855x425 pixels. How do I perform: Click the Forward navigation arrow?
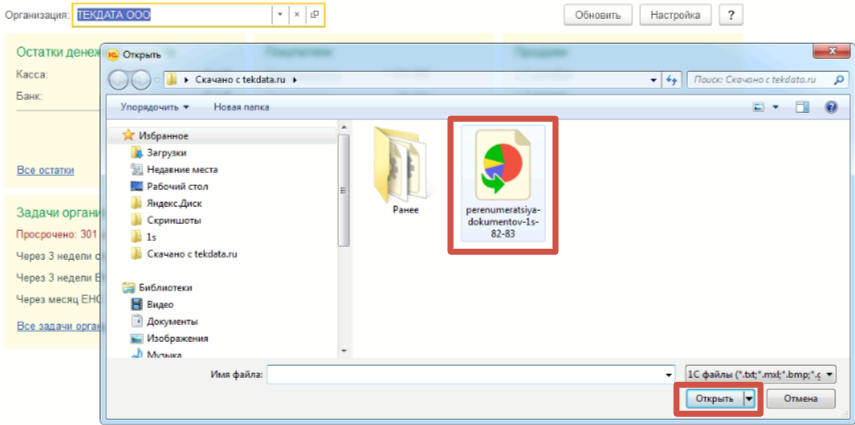[141, 80]
